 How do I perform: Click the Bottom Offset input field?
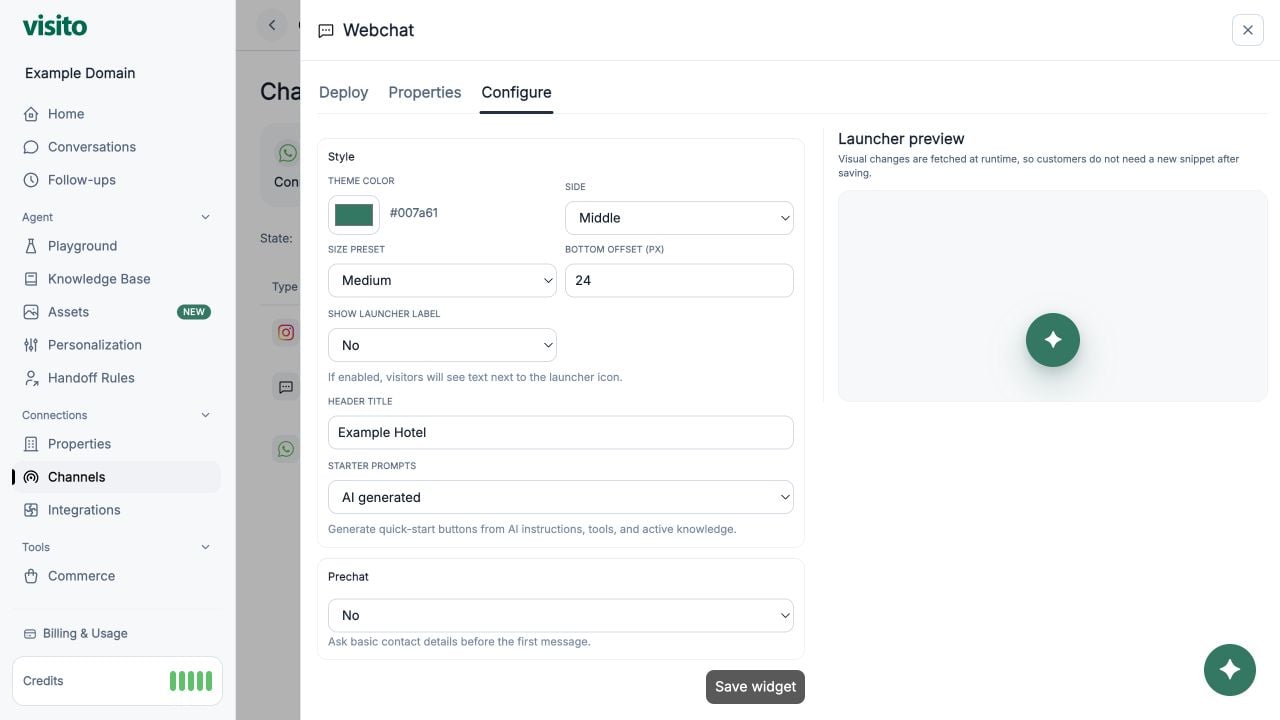coord(679,281)
